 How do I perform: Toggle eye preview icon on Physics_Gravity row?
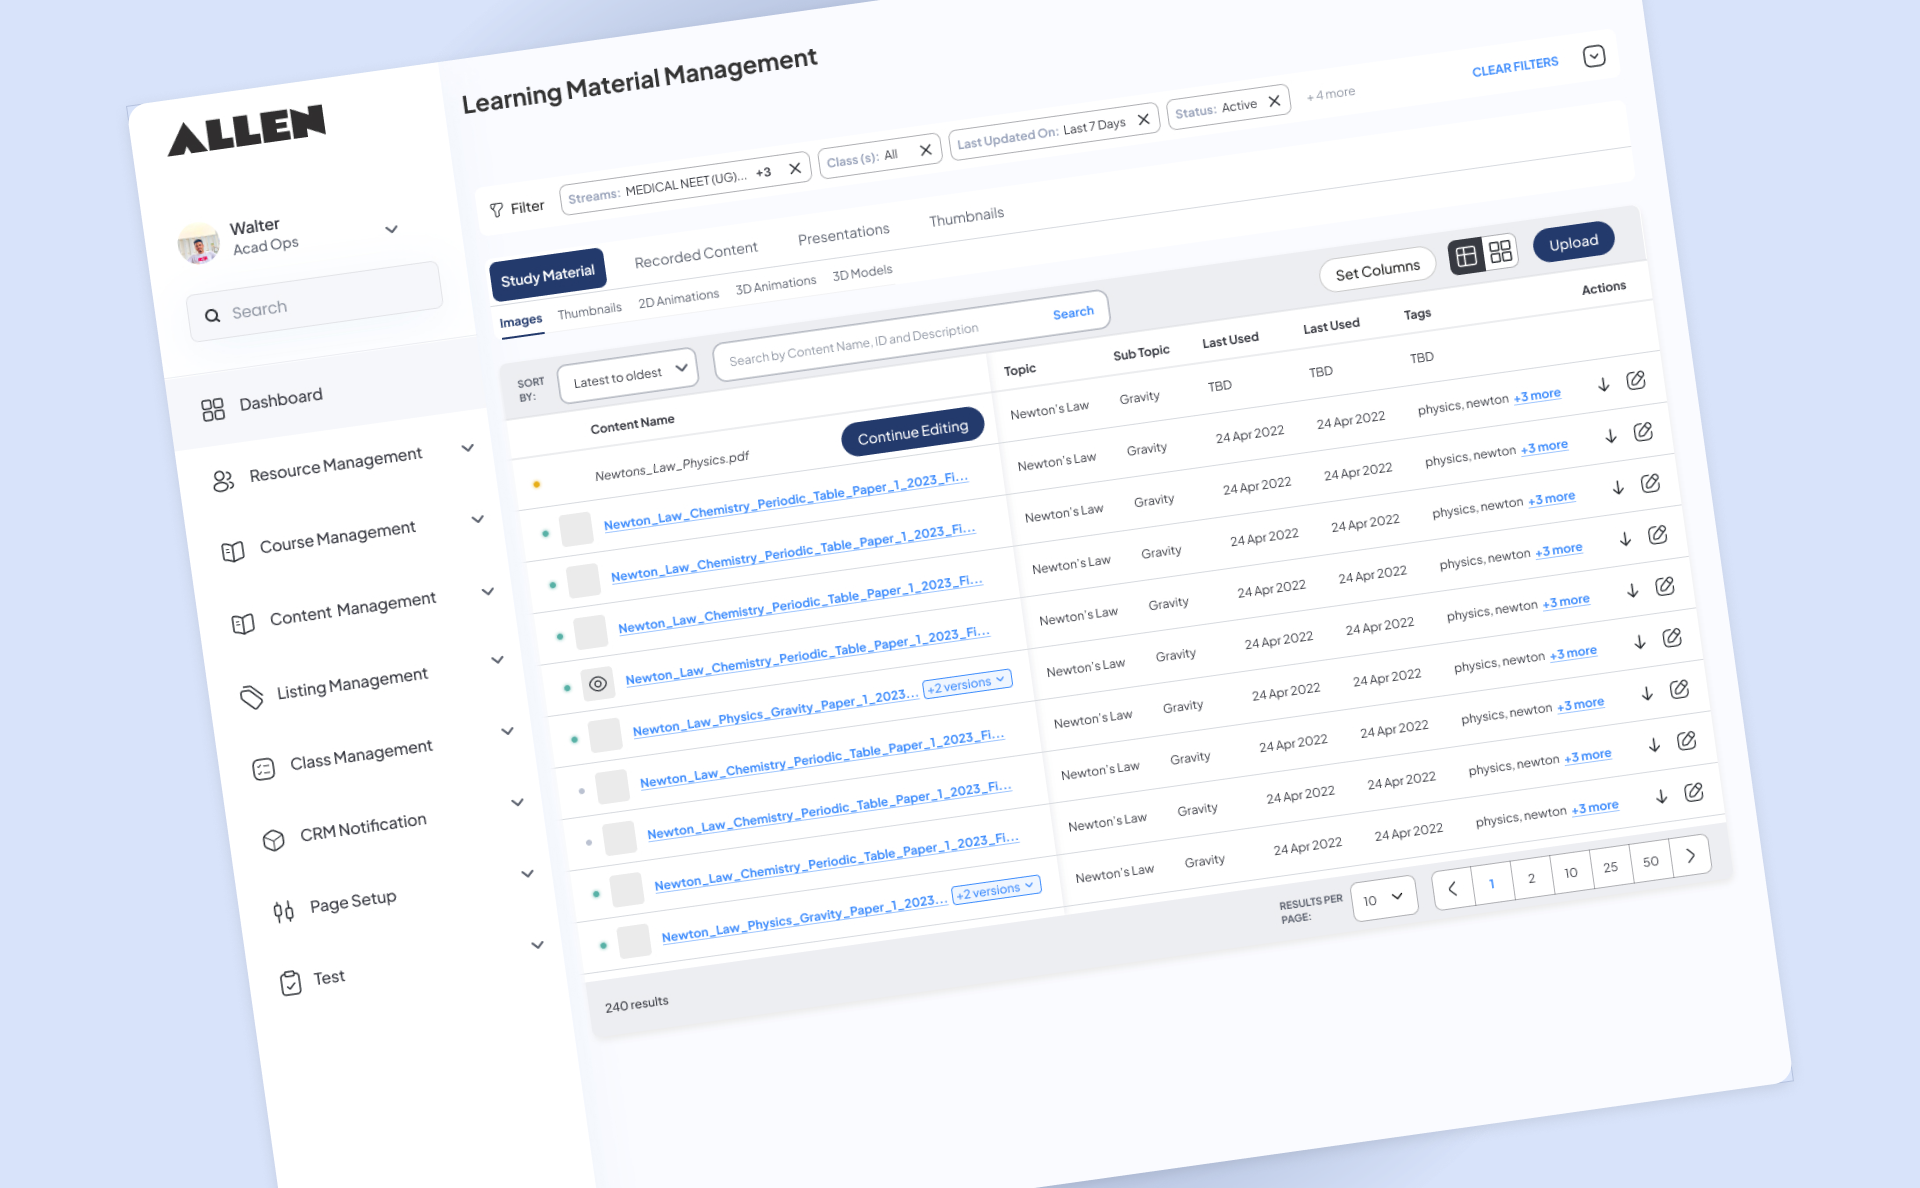click(x=597, y=684)
